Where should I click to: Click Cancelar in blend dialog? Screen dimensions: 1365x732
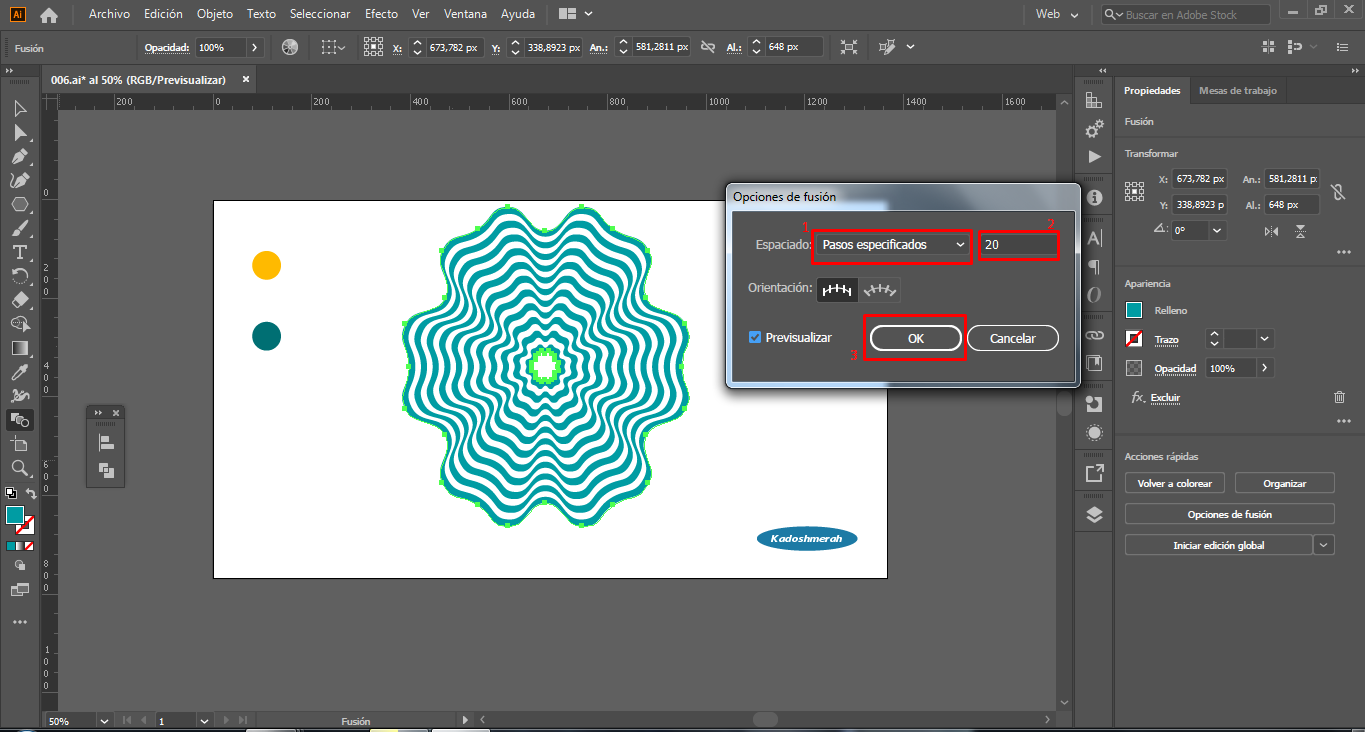(1013, 339)
